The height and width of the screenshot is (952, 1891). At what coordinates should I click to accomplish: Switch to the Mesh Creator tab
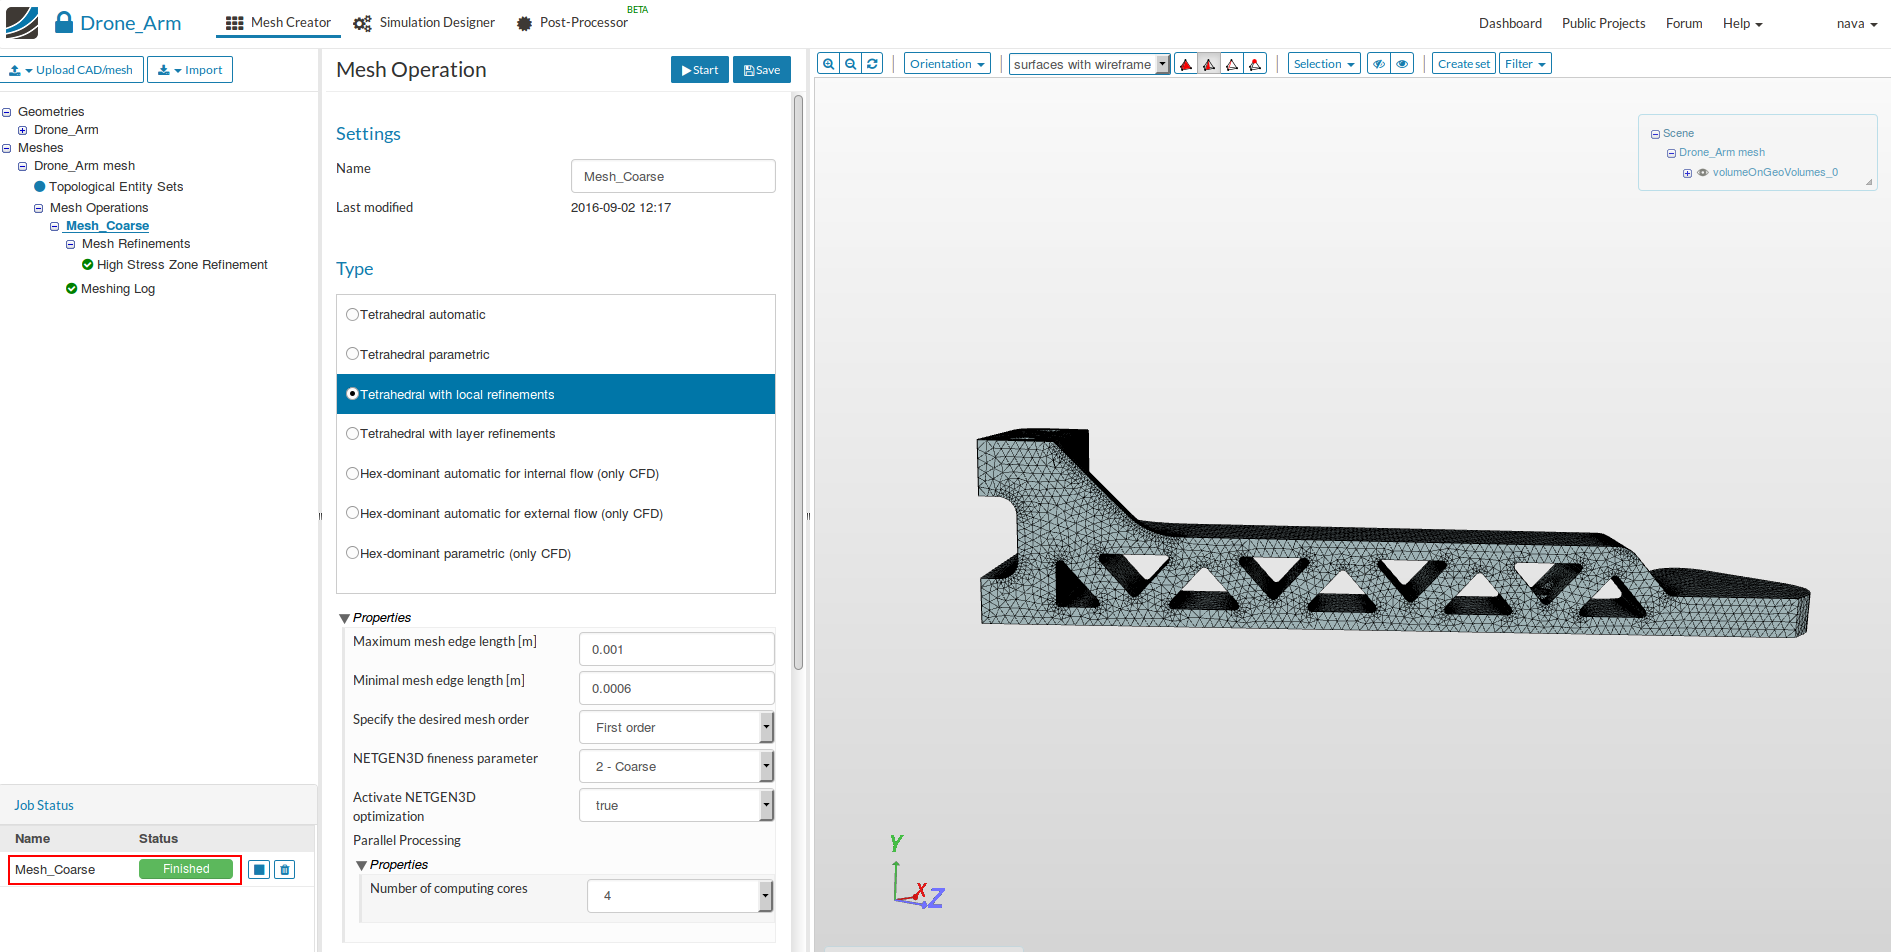(x=278, y=22)
